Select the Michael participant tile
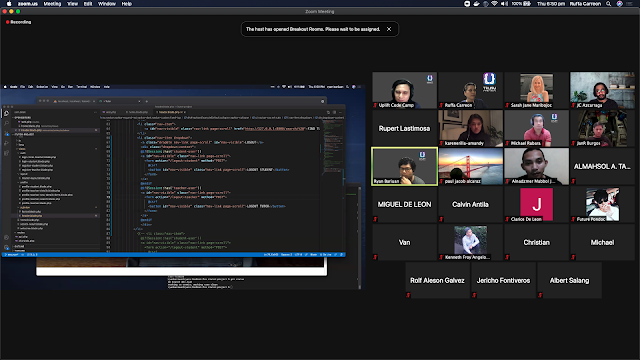The width and height of the screenshot is (640, 360). coord(602,242)
